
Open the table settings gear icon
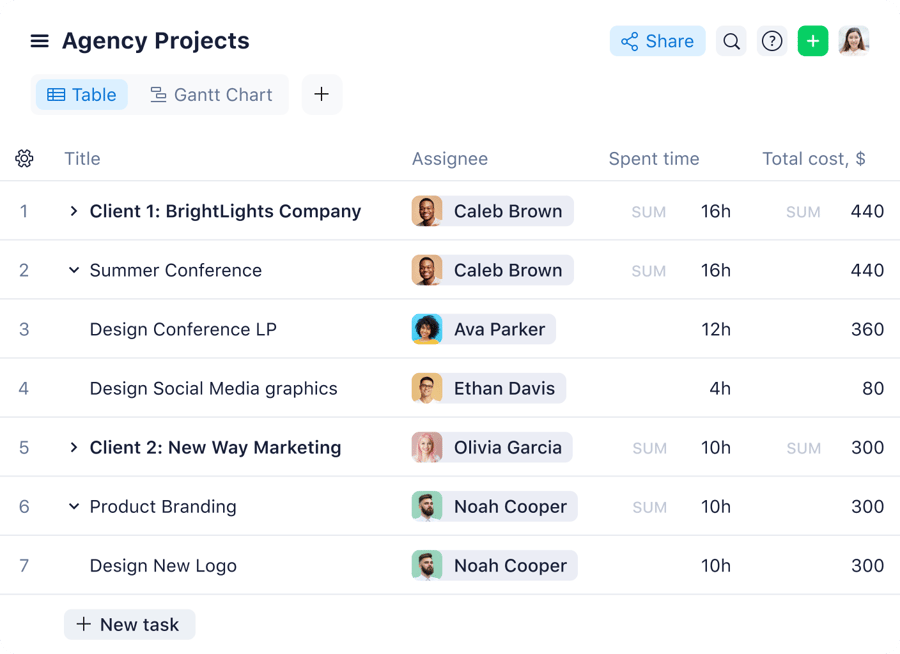[x=24, y=158]
